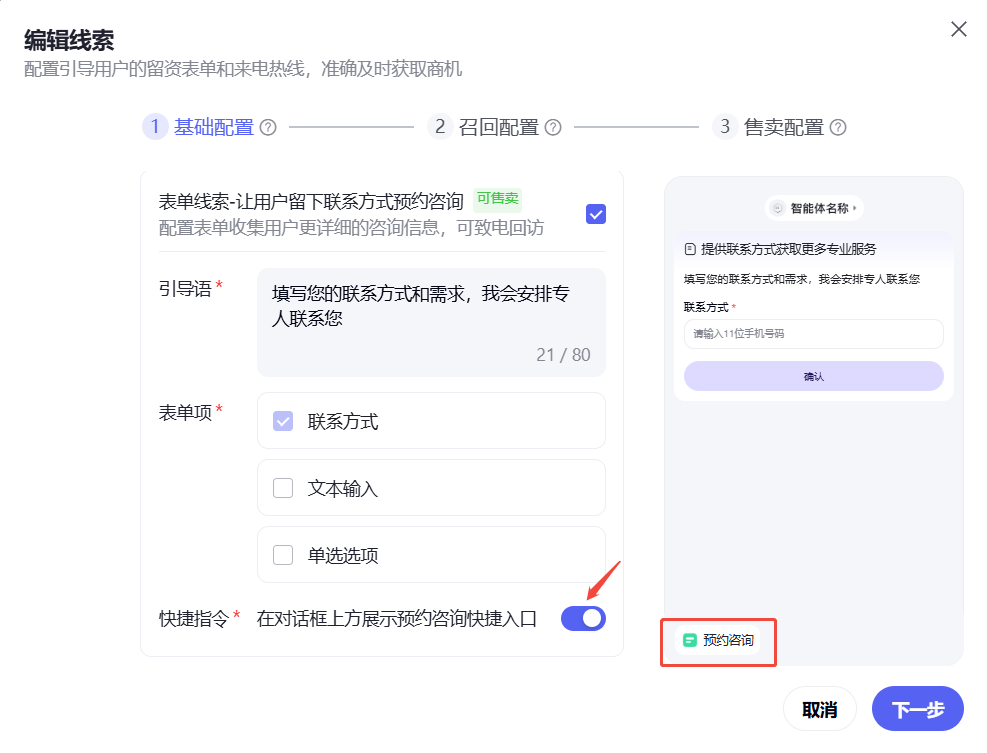The image size is (987, 753).
Task: Click the 下一步 button
Action: click(917, 708)
